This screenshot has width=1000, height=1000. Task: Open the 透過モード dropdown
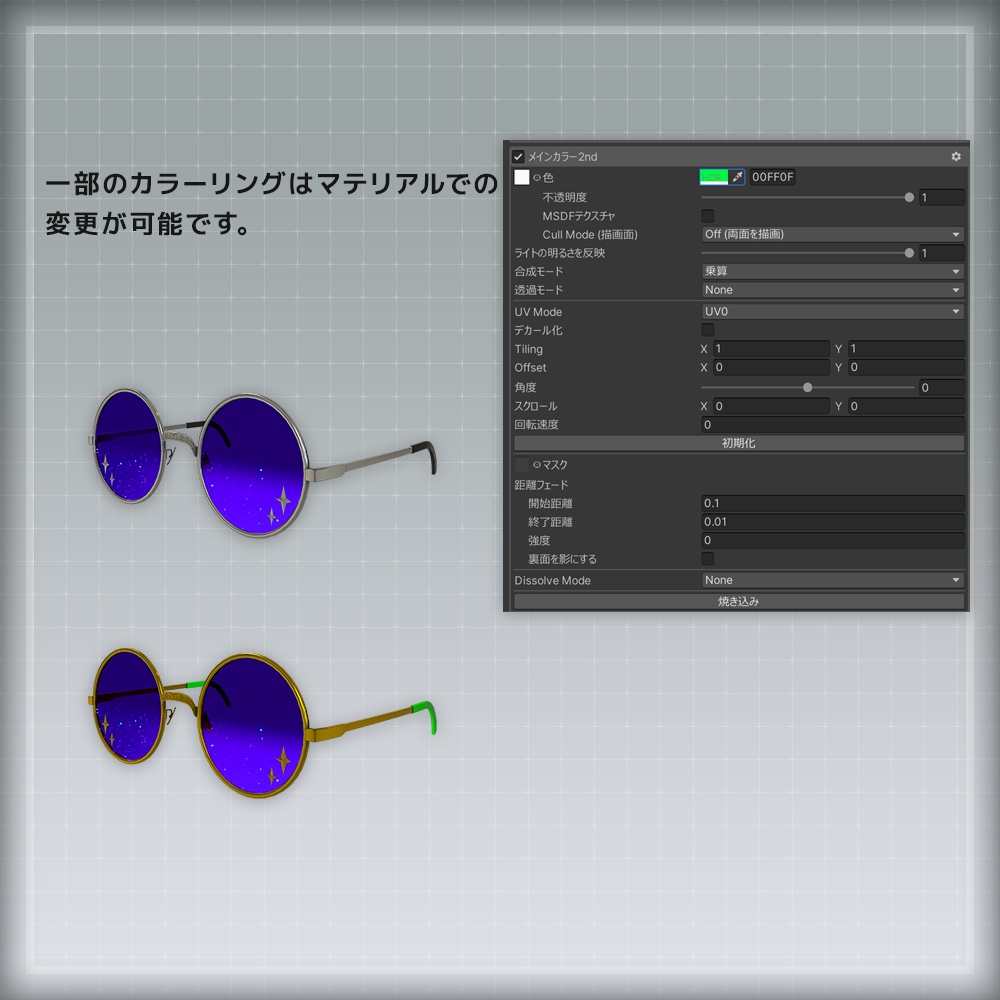tap(832, 290)
